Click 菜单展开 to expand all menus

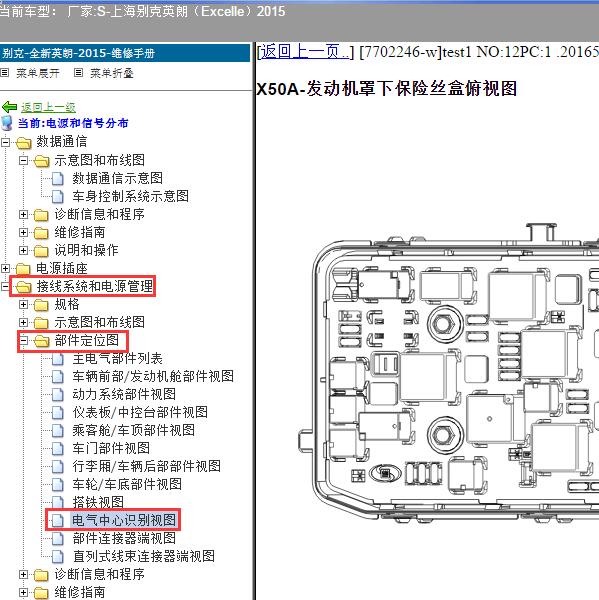pos(38,73)
